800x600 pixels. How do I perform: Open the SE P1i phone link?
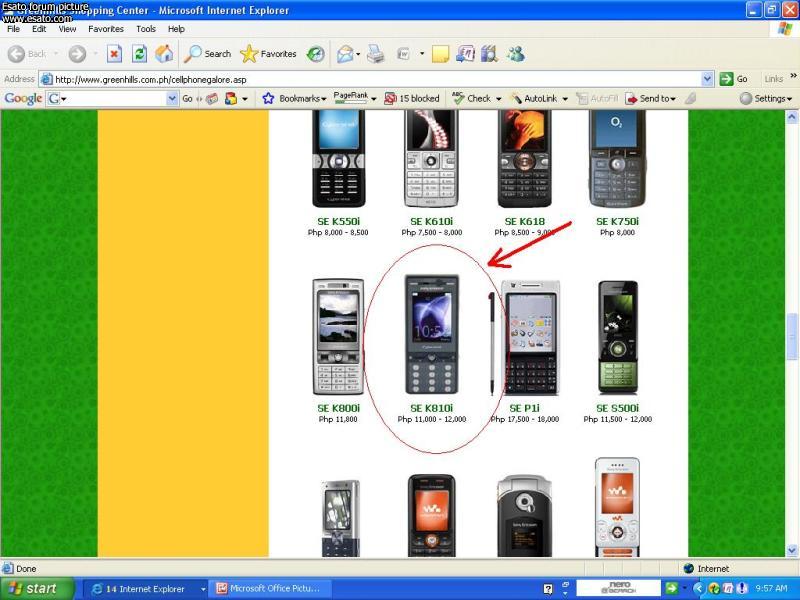pyautogui.click(x=524, y=408)
